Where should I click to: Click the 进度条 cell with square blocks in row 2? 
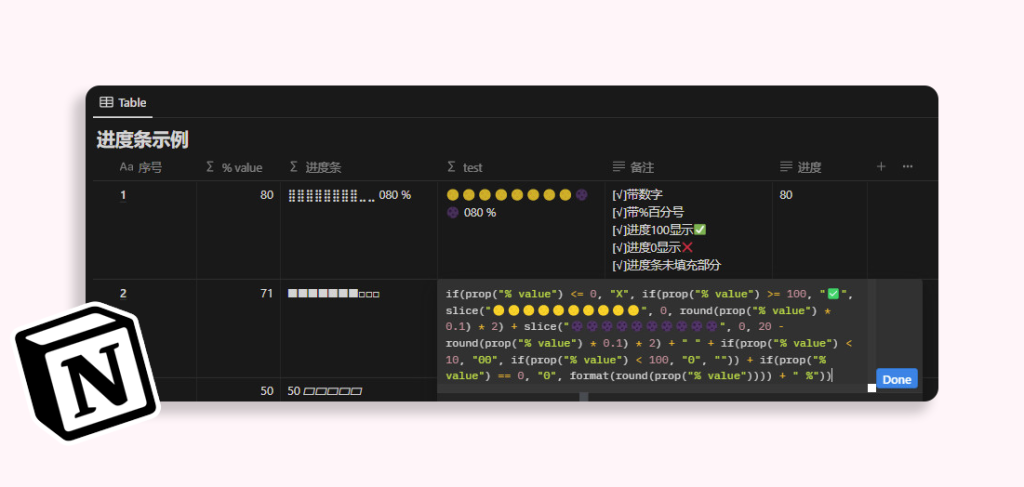(x=359, y=328)
